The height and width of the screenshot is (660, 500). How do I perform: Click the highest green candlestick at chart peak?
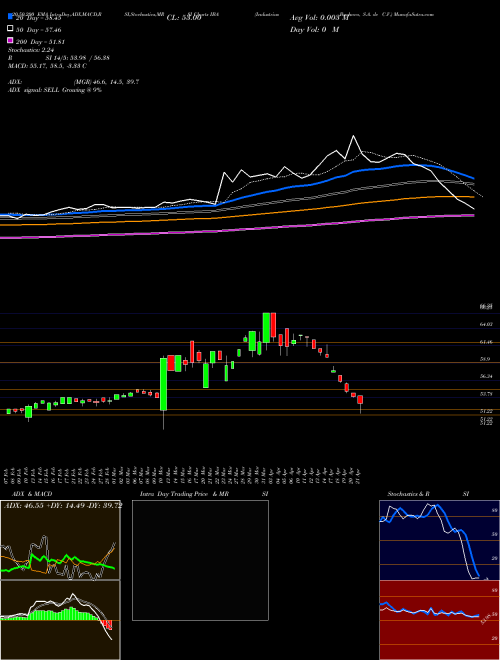pyautogui.click(x=266, y=327)
